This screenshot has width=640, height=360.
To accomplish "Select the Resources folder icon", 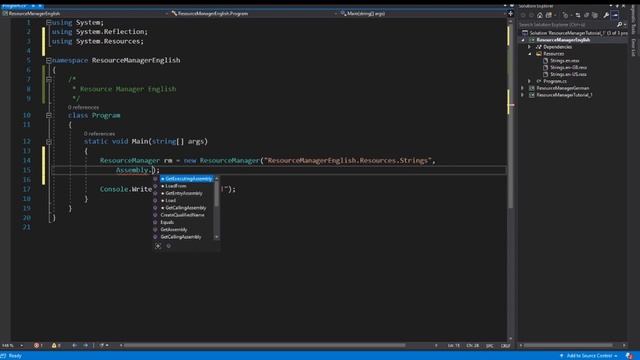I will point(539,54).
